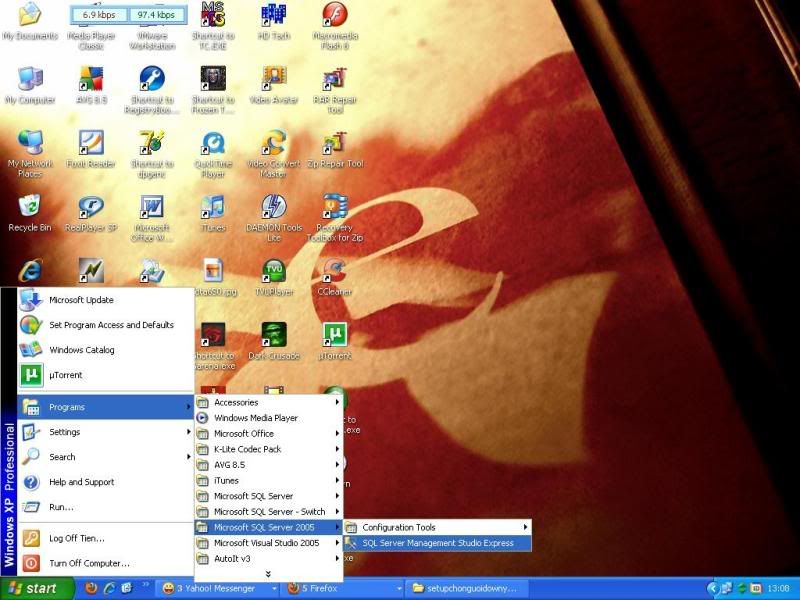Click Firefox quick launch icon
800x600 pixels.
pos(91,588)
